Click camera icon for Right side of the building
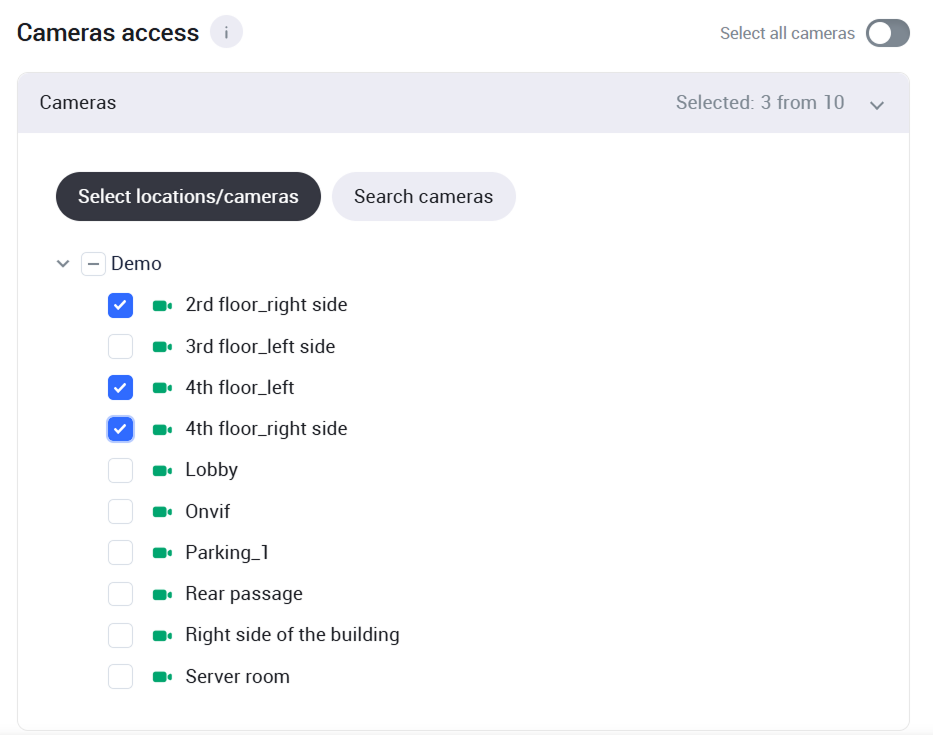 pyautogui.click(x=162, y=635)
